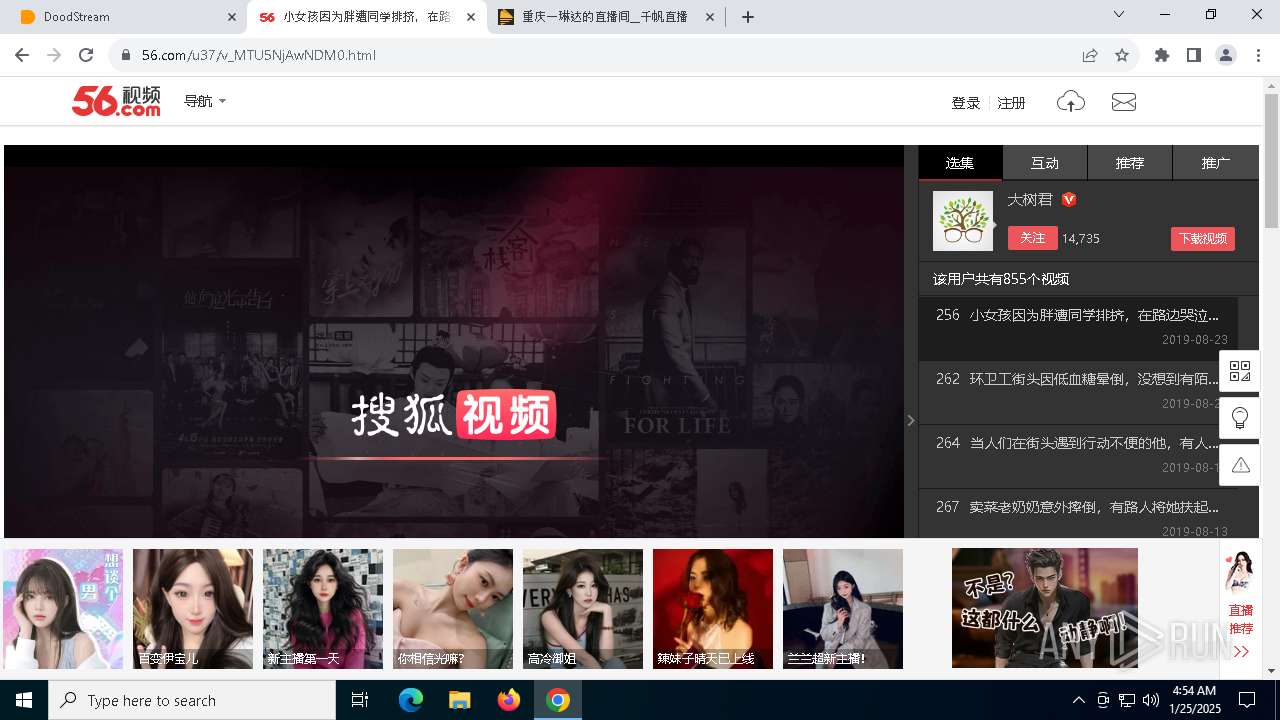The height and width of the screenshot is (720, 1280).
Task: Play video 256 小女孩因为胖遭同学排挤
Action: pyautogui.click(x=1078, y=327)
